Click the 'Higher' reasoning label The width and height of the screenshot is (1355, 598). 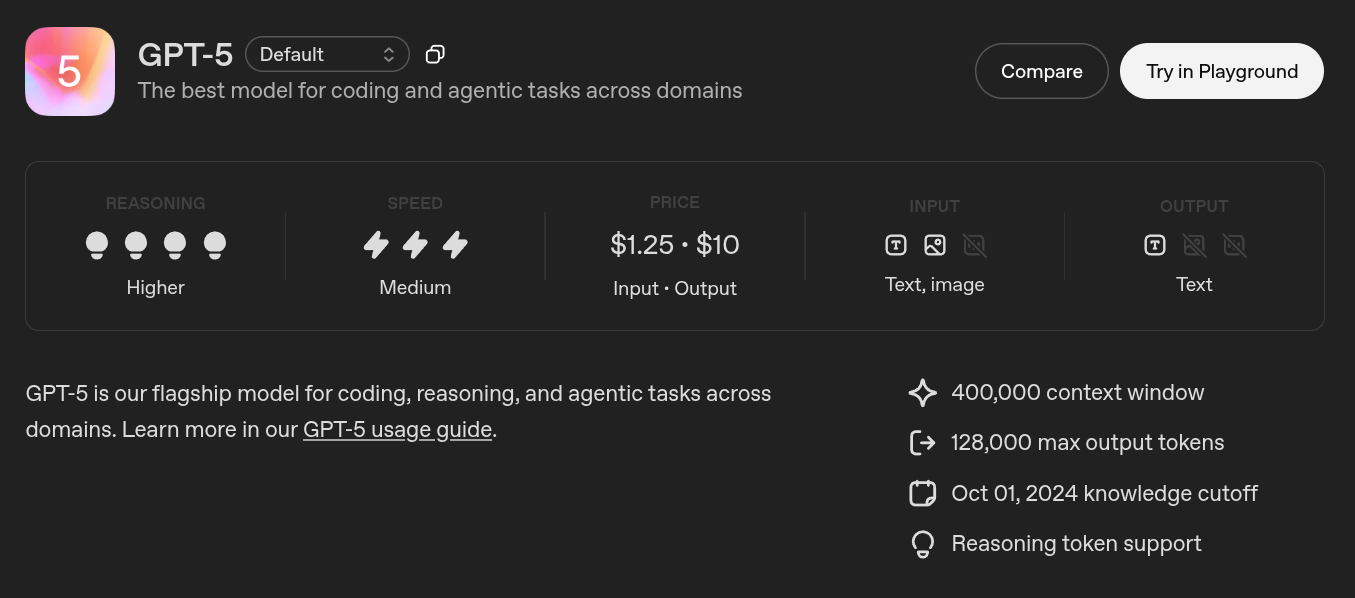[x=156, y=288]
